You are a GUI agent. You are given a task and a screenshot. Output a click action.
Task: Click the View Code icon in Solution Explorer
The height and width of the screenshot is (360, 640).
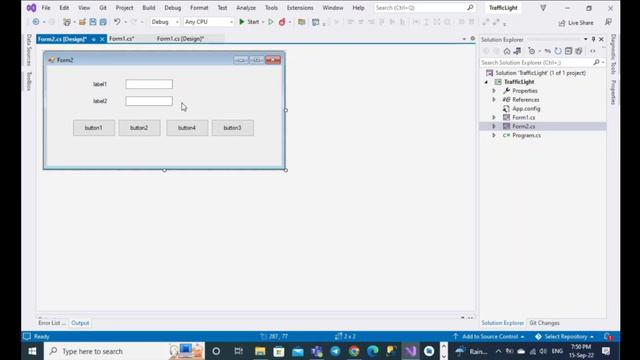tap(593, 51)
